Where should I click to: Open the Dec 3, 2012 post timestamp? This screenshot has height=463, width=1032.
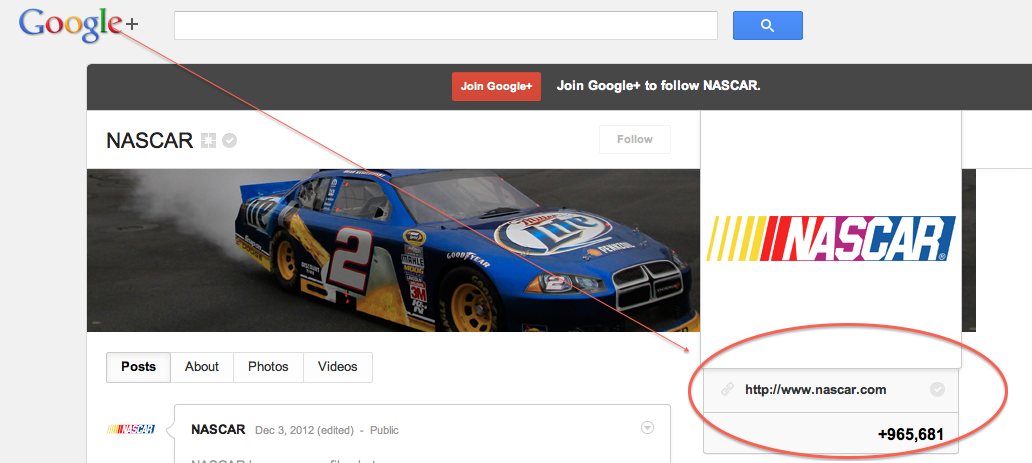click(x=304, y=431)
